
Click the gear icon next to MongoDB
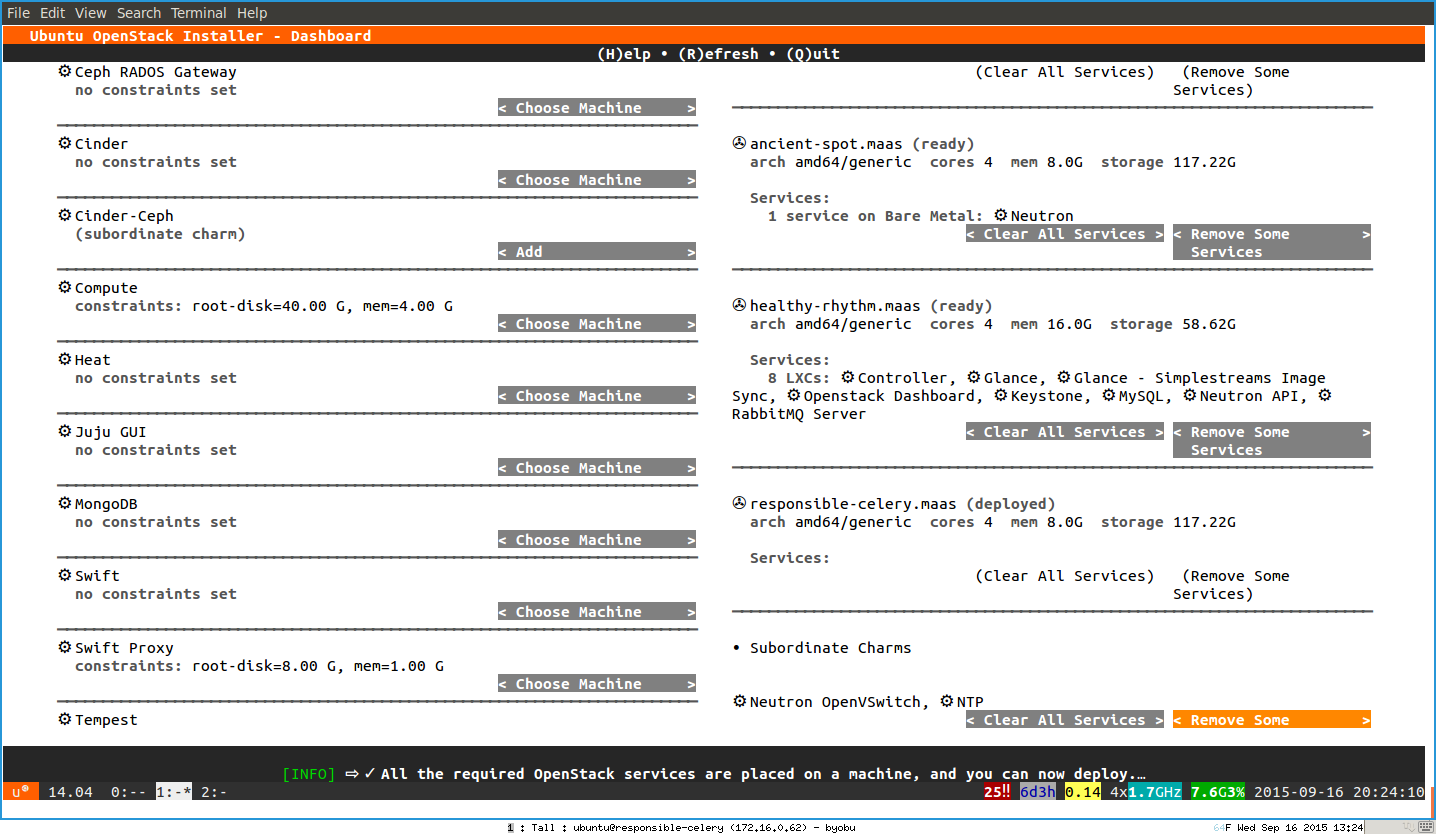65,504
